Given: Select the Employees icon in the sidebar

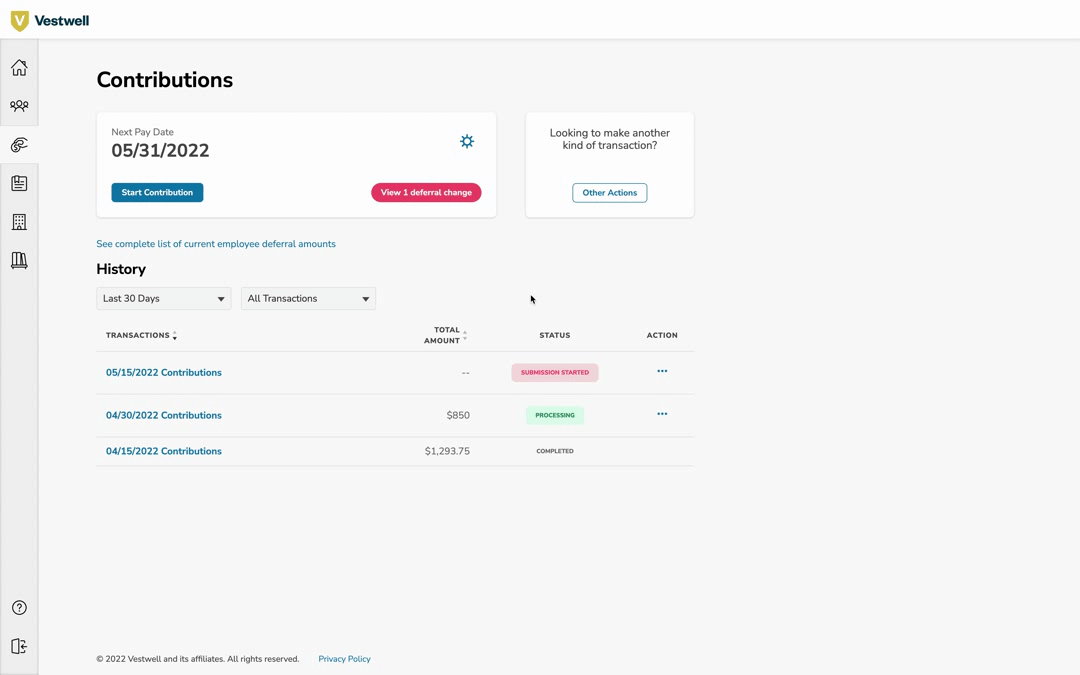Looking at the screenshot, I should click(x=18, y=105).
